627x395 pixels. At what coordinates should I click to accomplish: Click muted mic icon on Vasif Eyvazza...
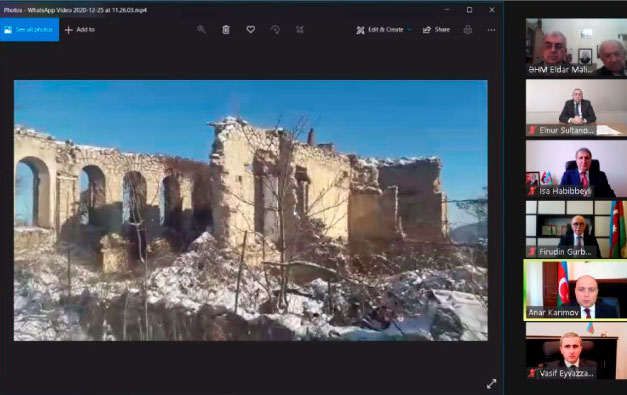click(x=532, y=373)
